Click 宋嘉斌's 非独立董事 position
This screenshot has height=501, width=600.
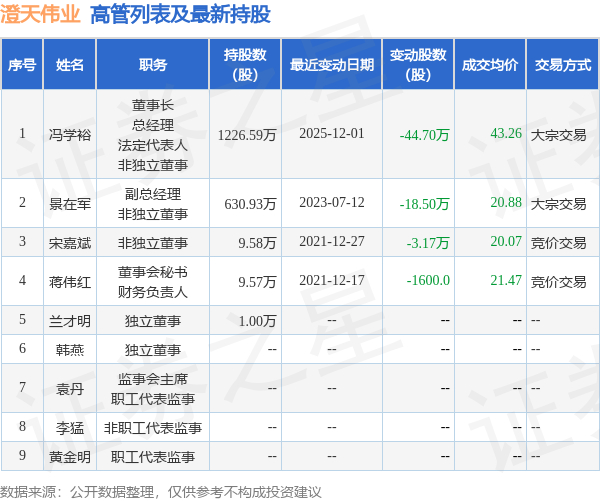pos(153,243)
